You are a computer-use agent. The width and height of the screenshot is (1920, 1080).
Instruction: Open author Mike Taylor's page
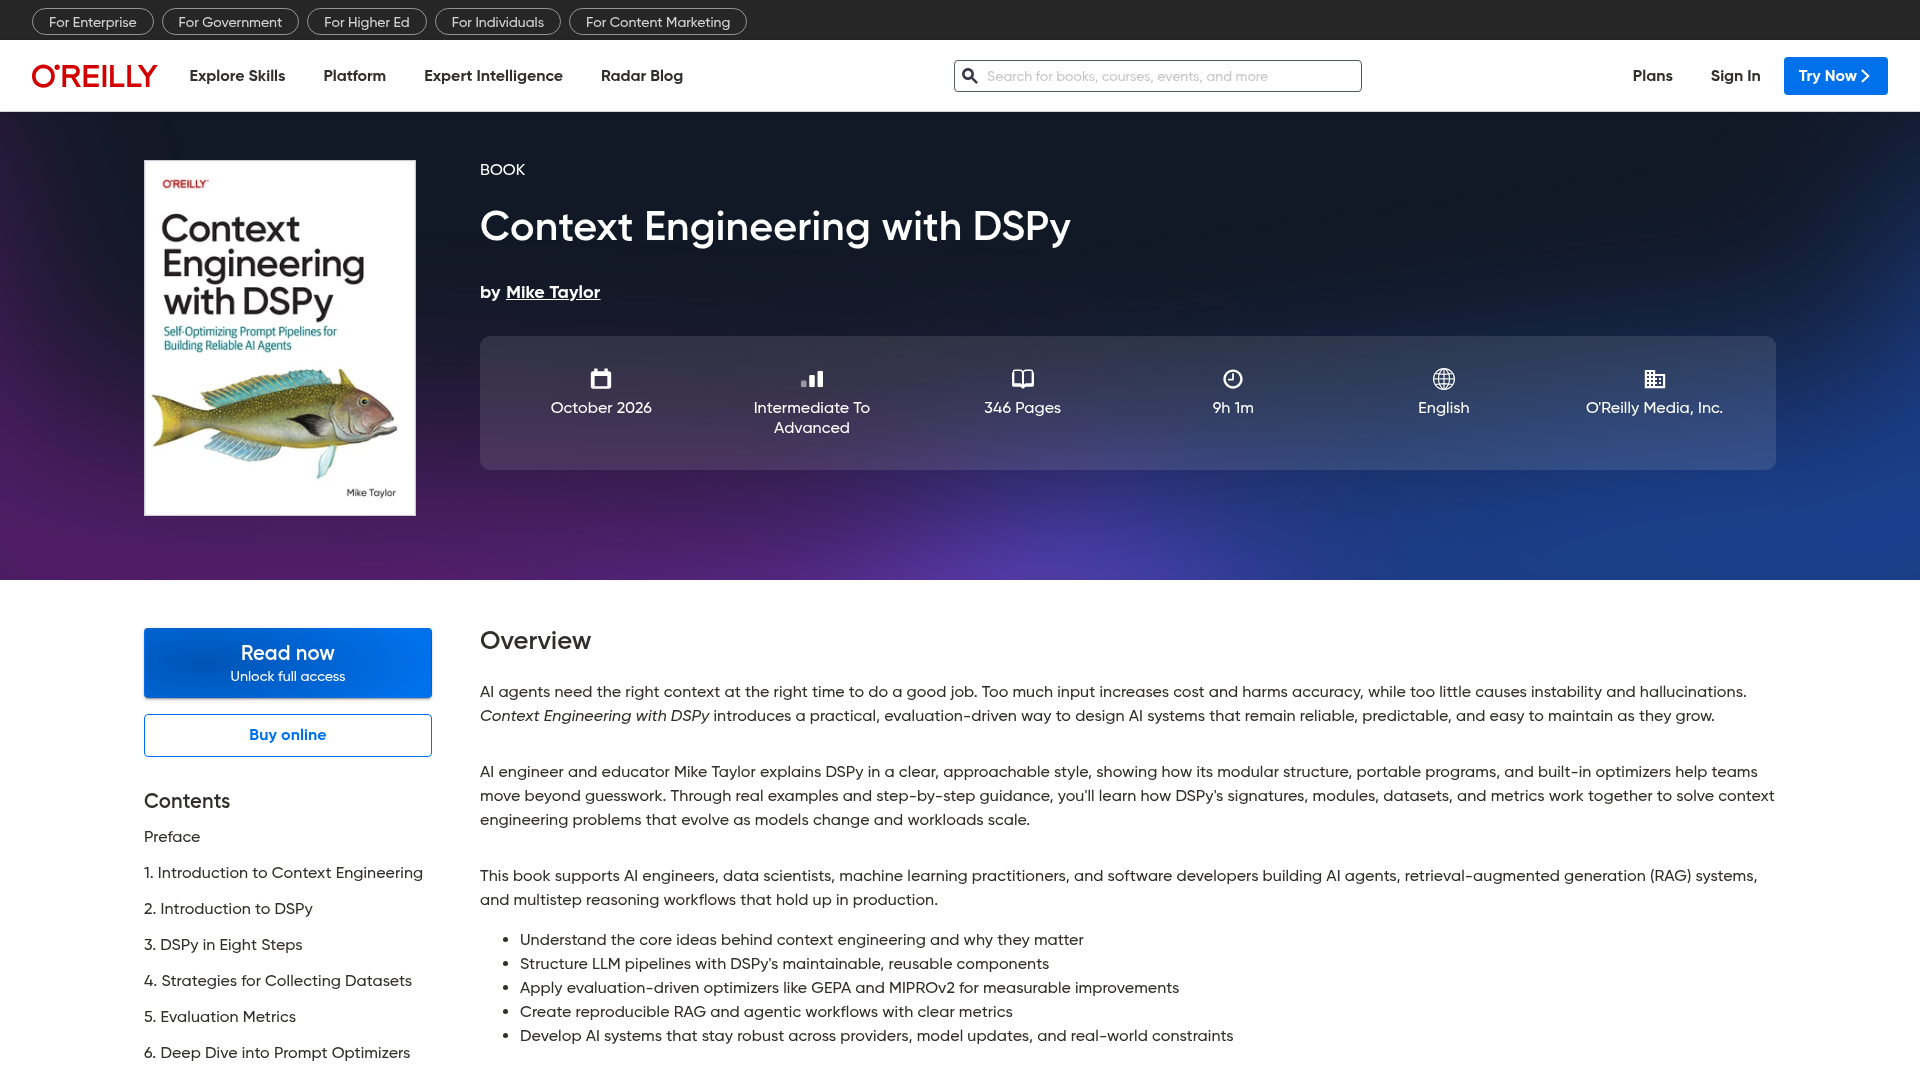[553, 292]
